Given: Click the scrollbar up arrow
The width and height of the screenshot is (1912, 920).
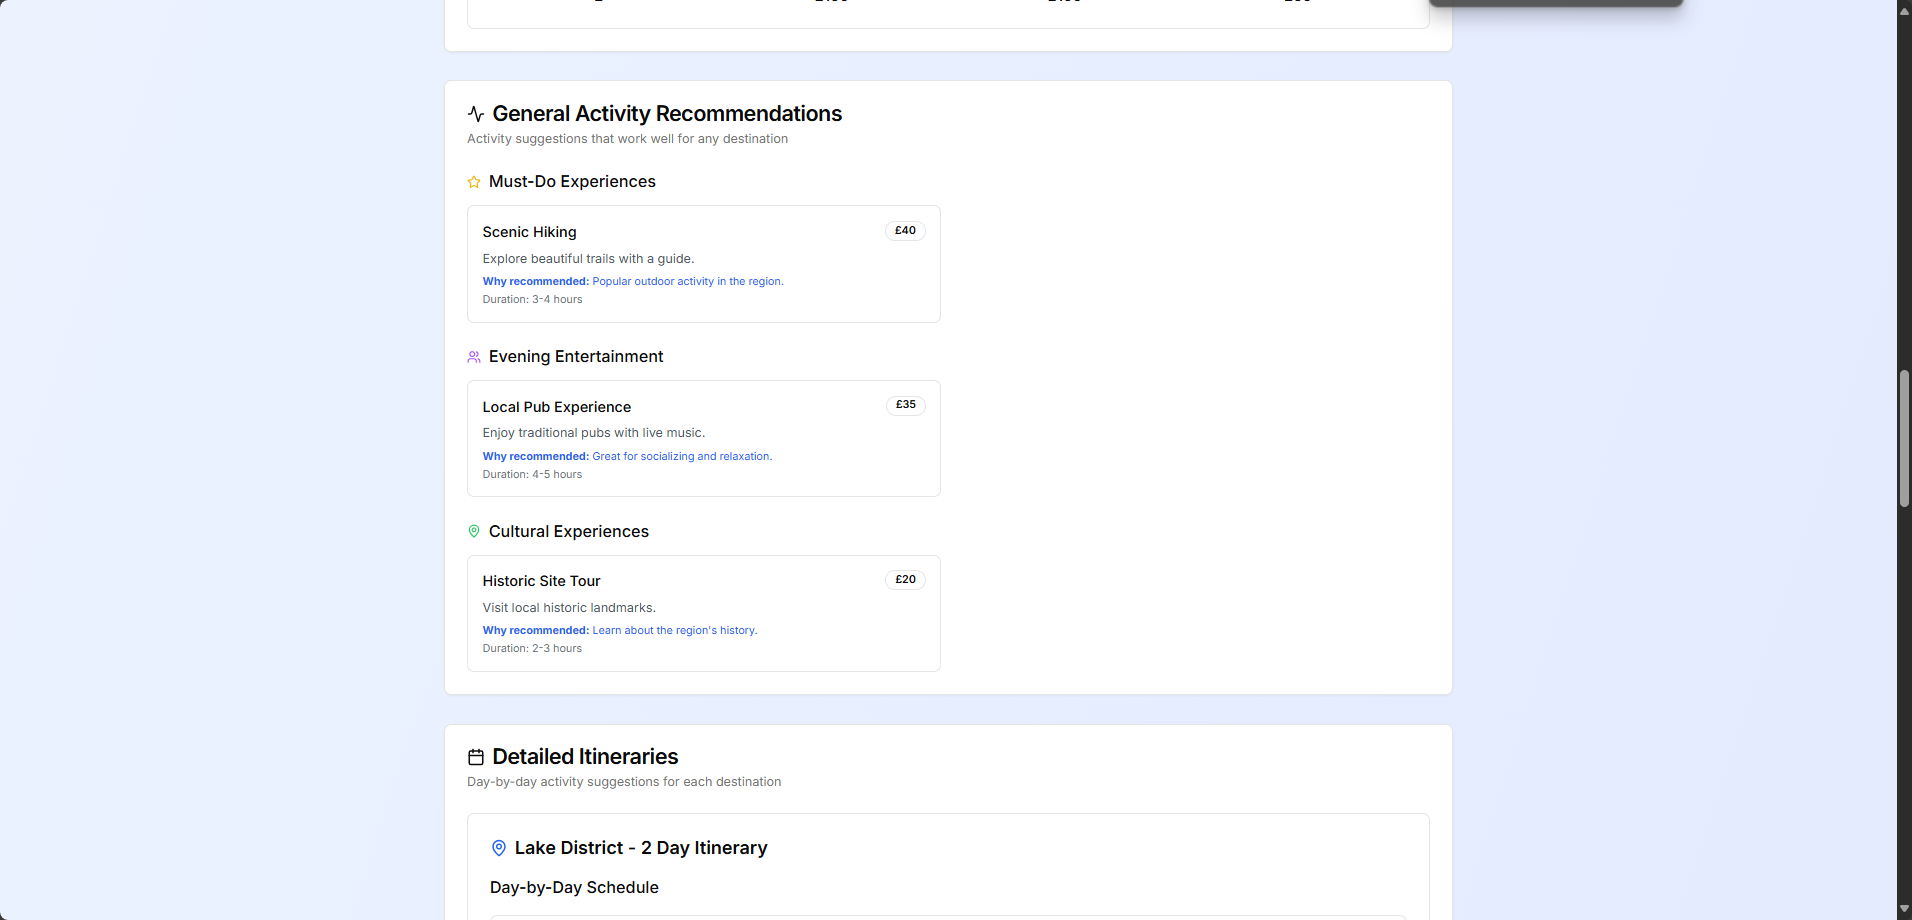Looking at the screenshot, I should [1903, 10].
